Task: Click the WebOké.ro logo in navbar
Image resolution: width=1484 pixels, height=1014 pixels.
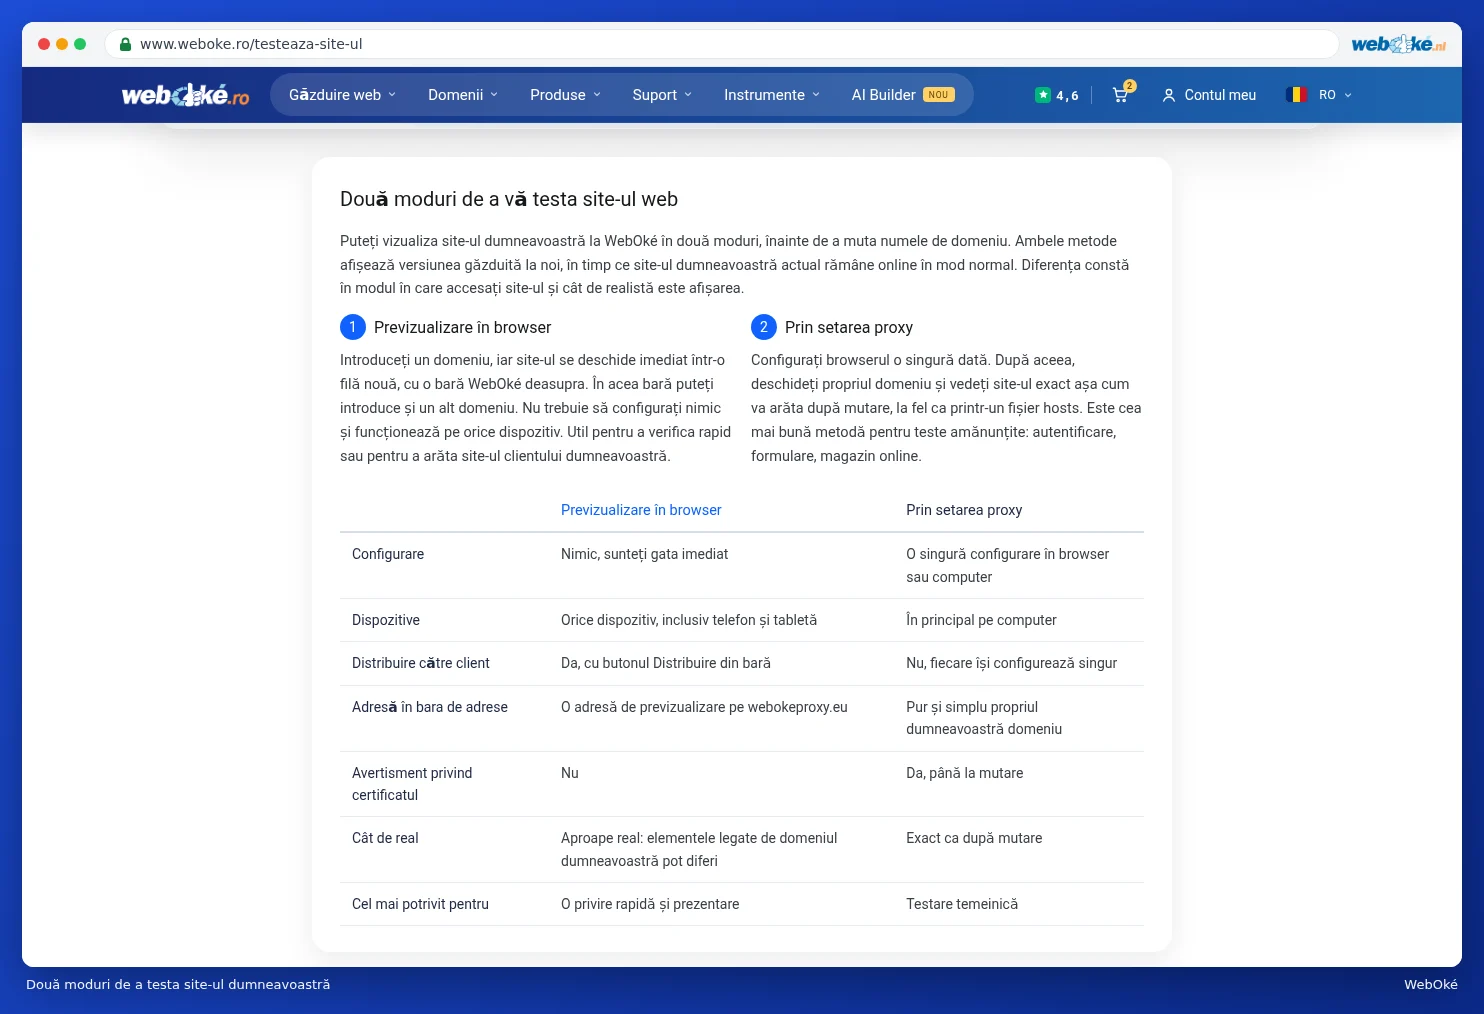Action: (x=185, y=95)
